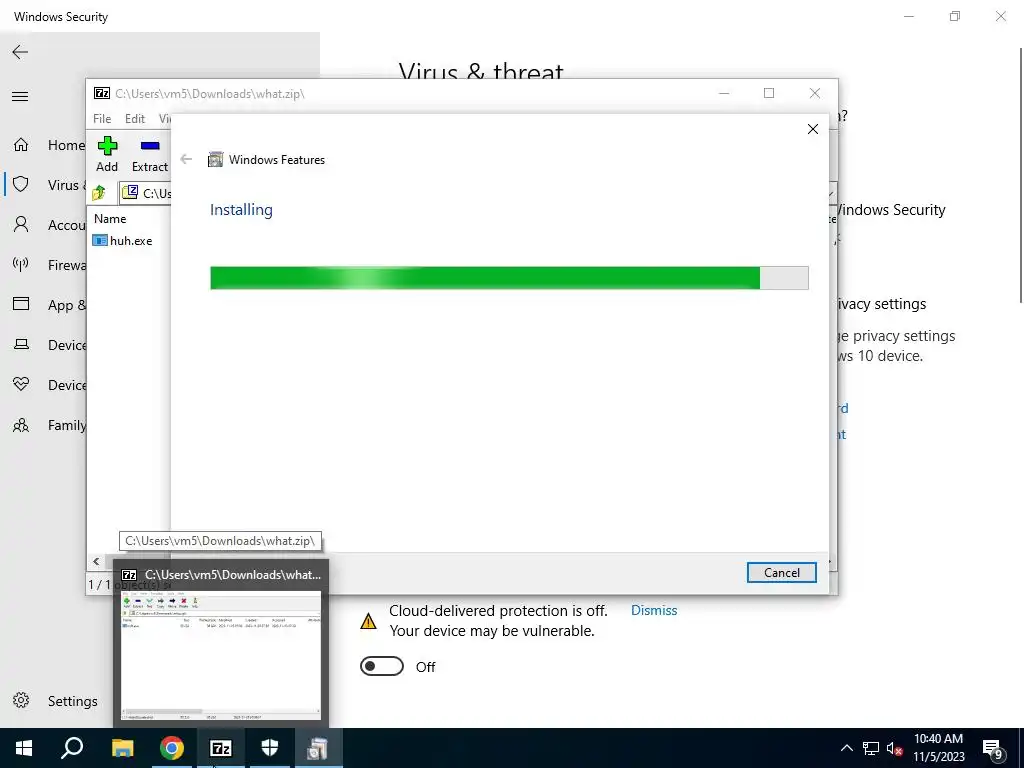Open Firewall & network protection icon
1024x768 pixels.
pos(21,264)
